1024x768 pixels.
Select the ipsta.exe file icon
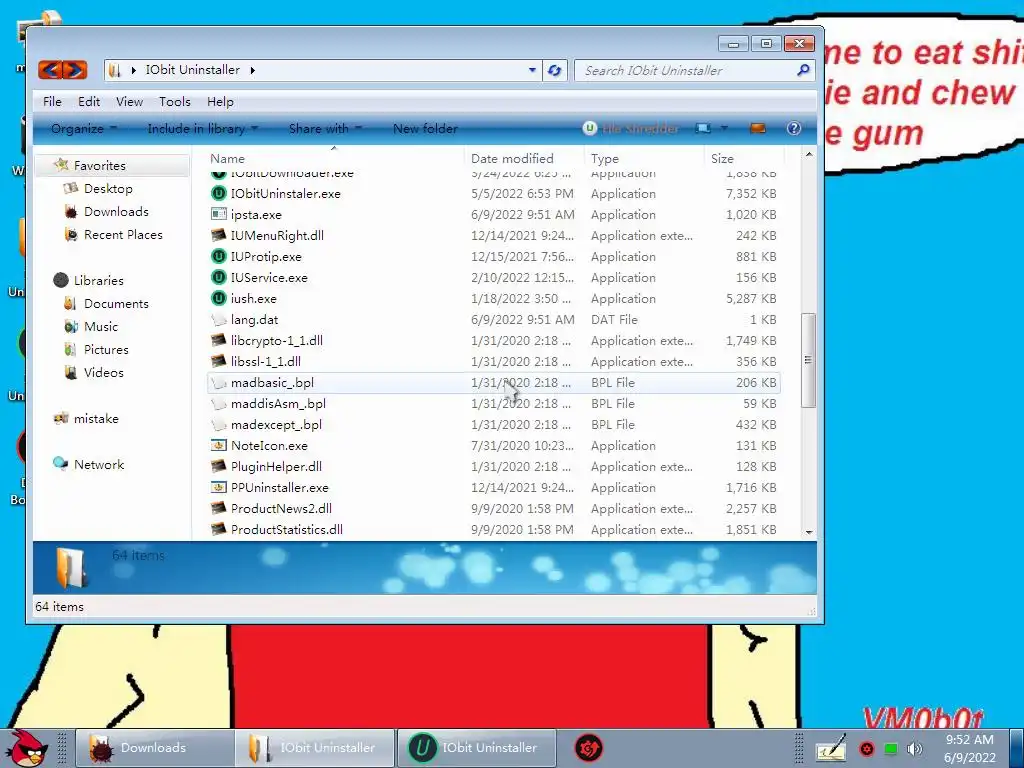coord(219,214)
